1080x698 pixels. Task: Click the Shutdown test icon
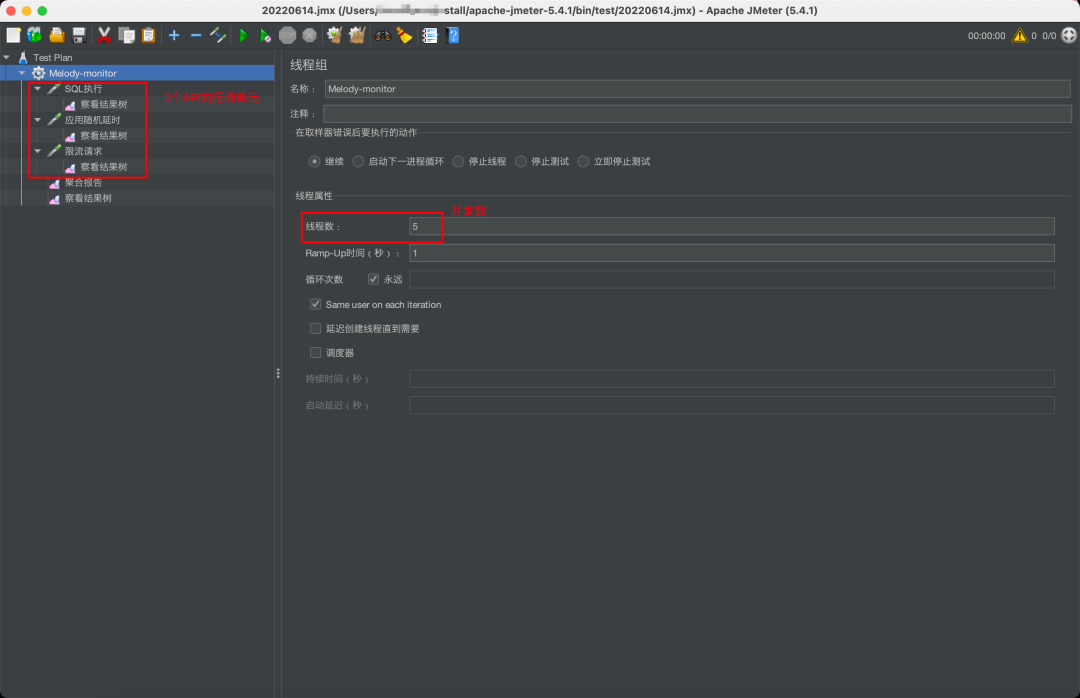coord(309,35)
